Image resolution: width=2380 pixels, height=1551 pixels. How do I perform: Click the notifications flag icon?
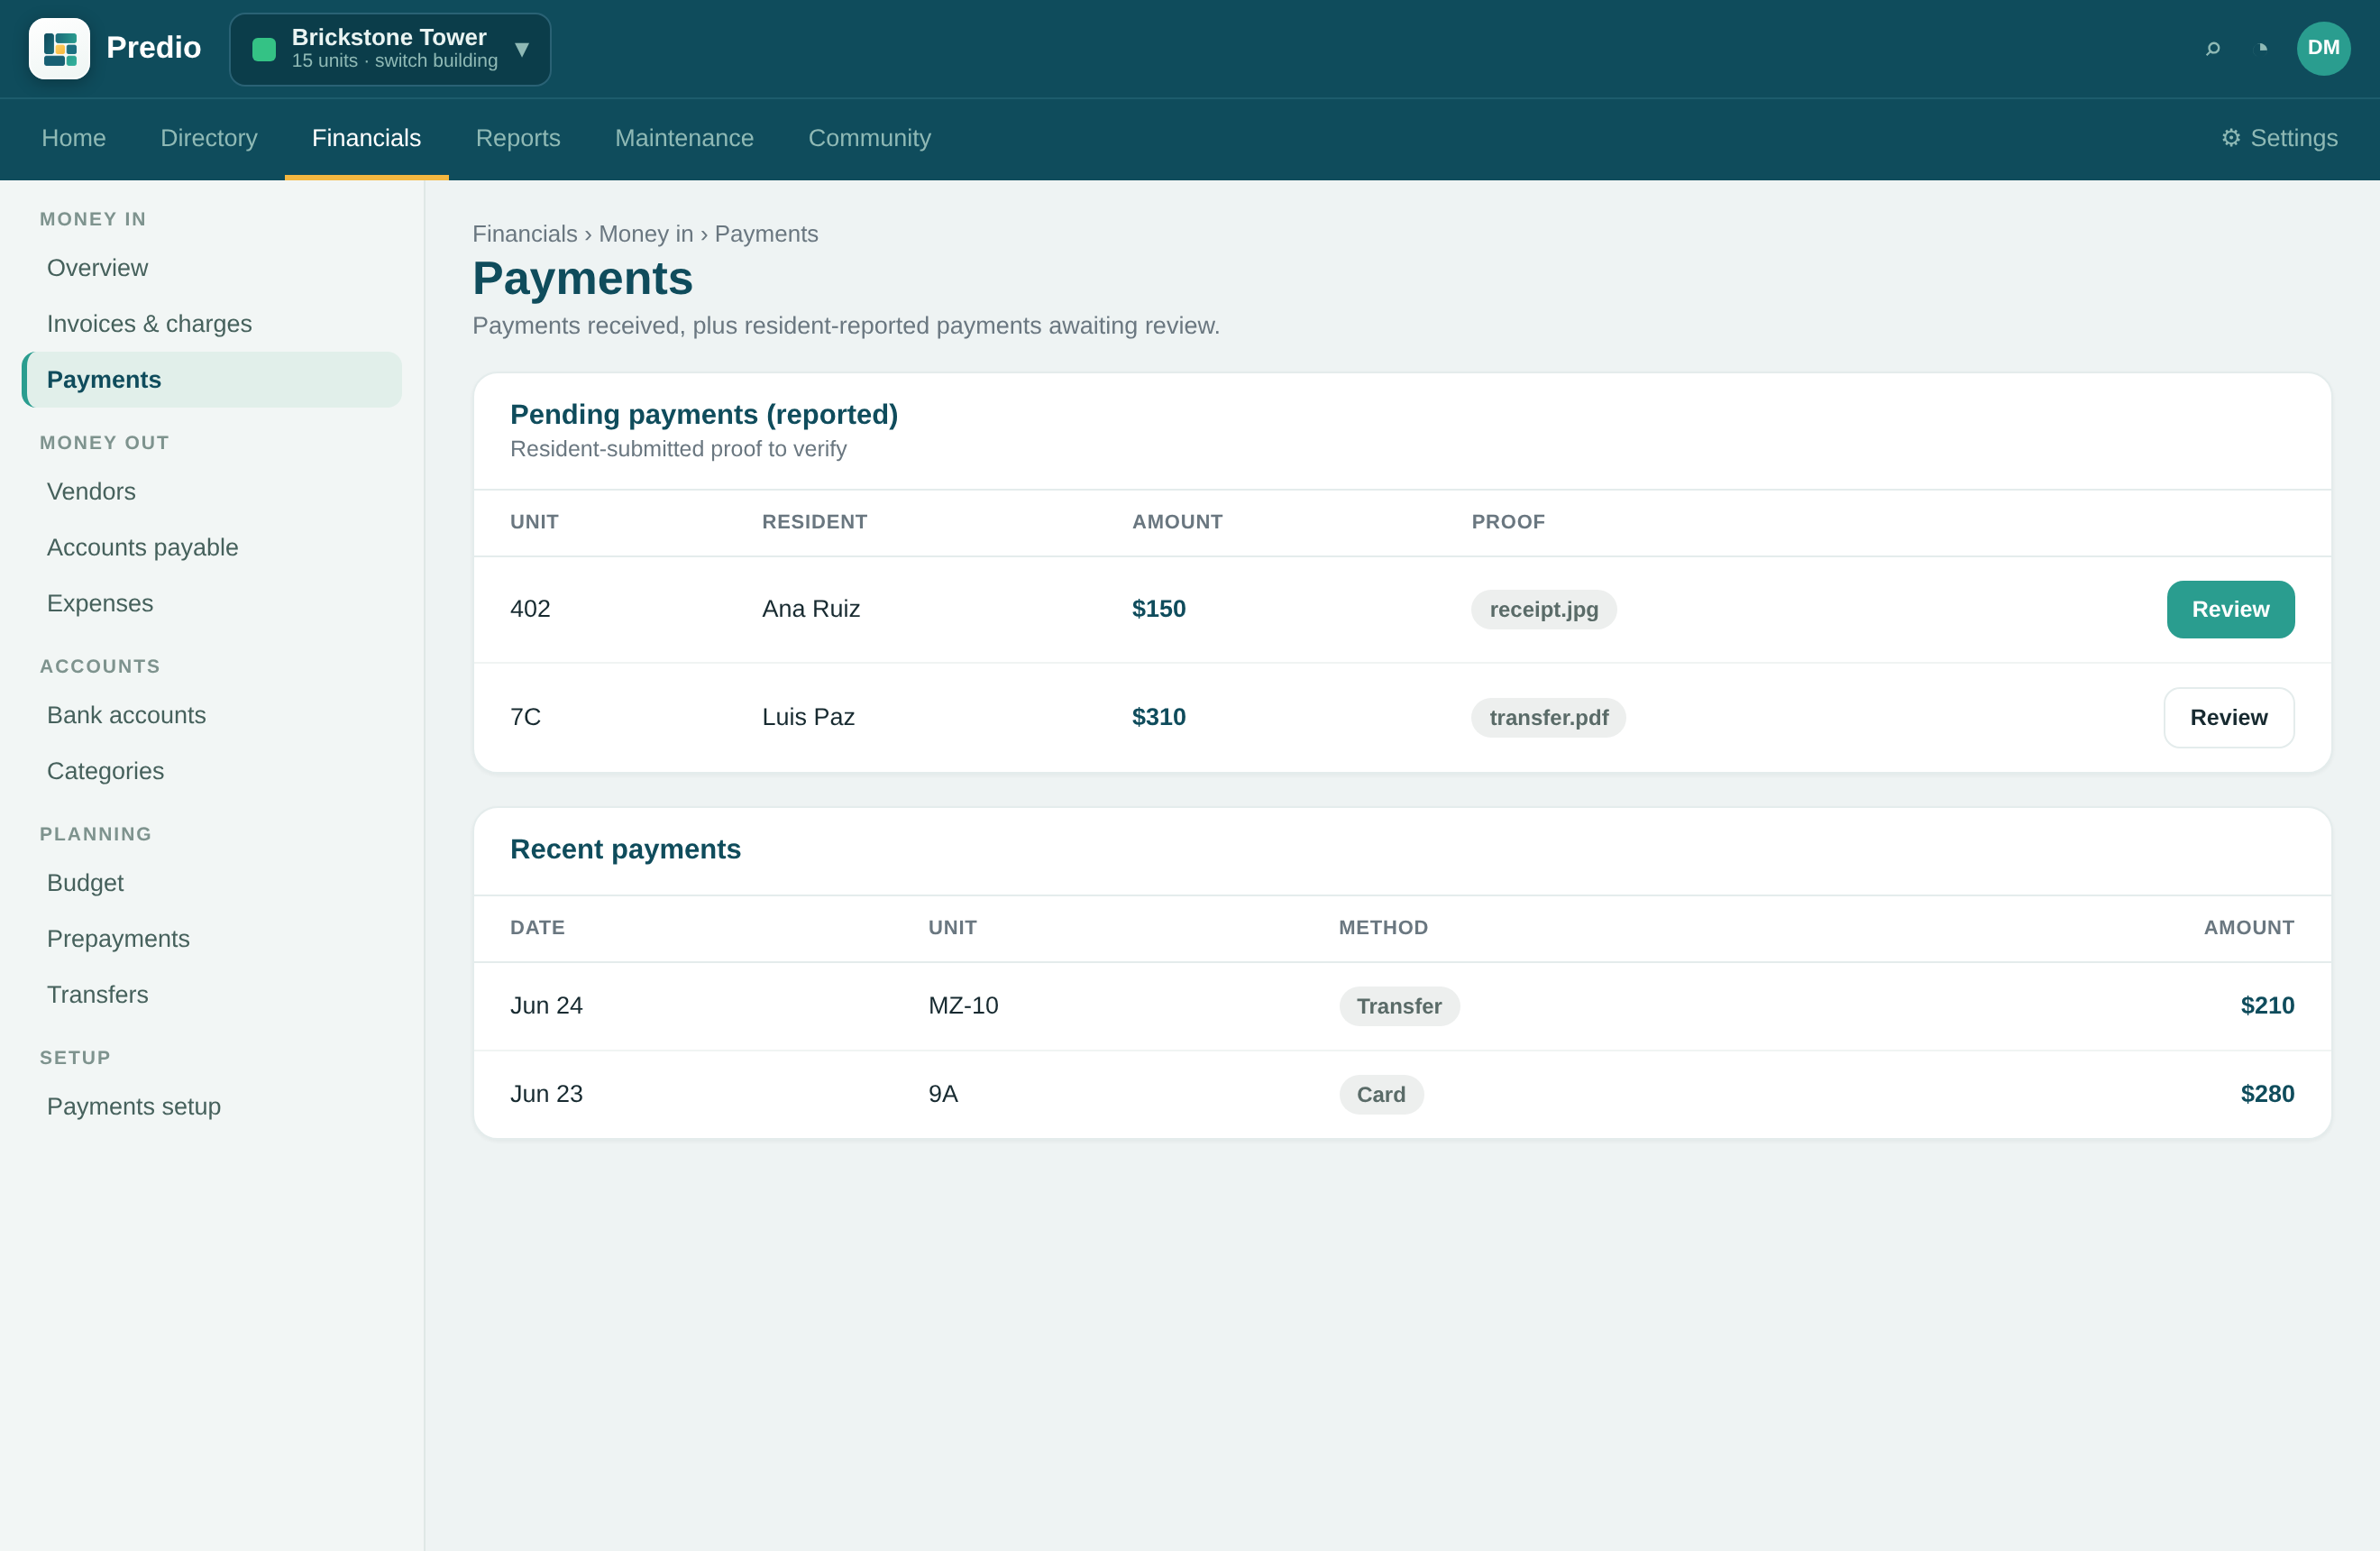pyautogui.click(x=2263, y=48)
